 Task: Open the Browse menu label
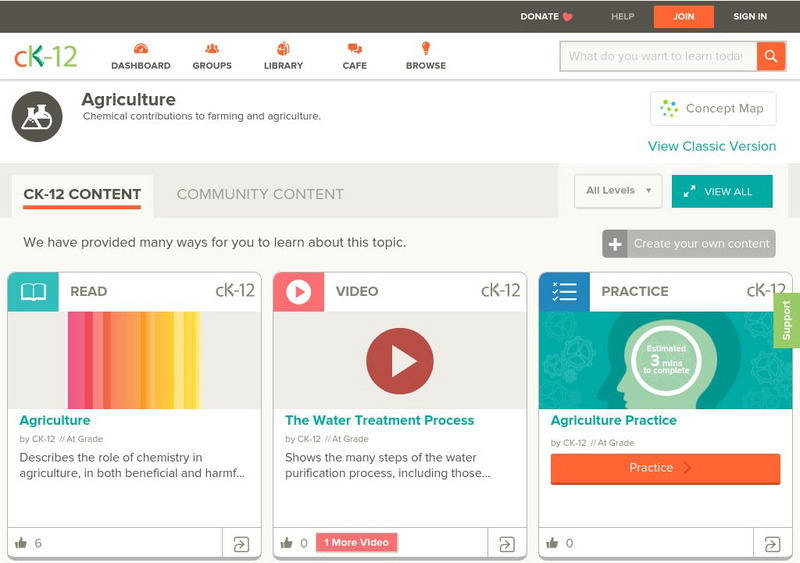point(426,66)
